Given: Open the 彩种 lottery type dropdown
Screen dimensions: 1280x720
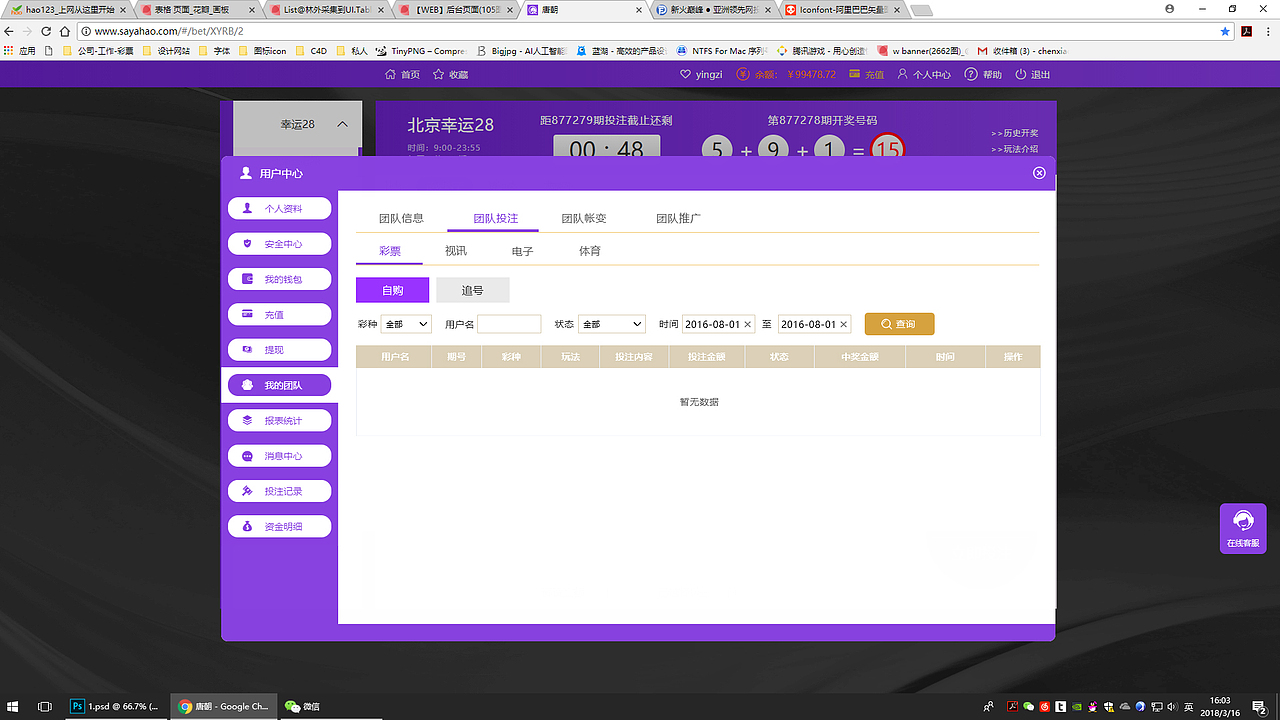Looking at the screenshot, I should click(404, 323).
